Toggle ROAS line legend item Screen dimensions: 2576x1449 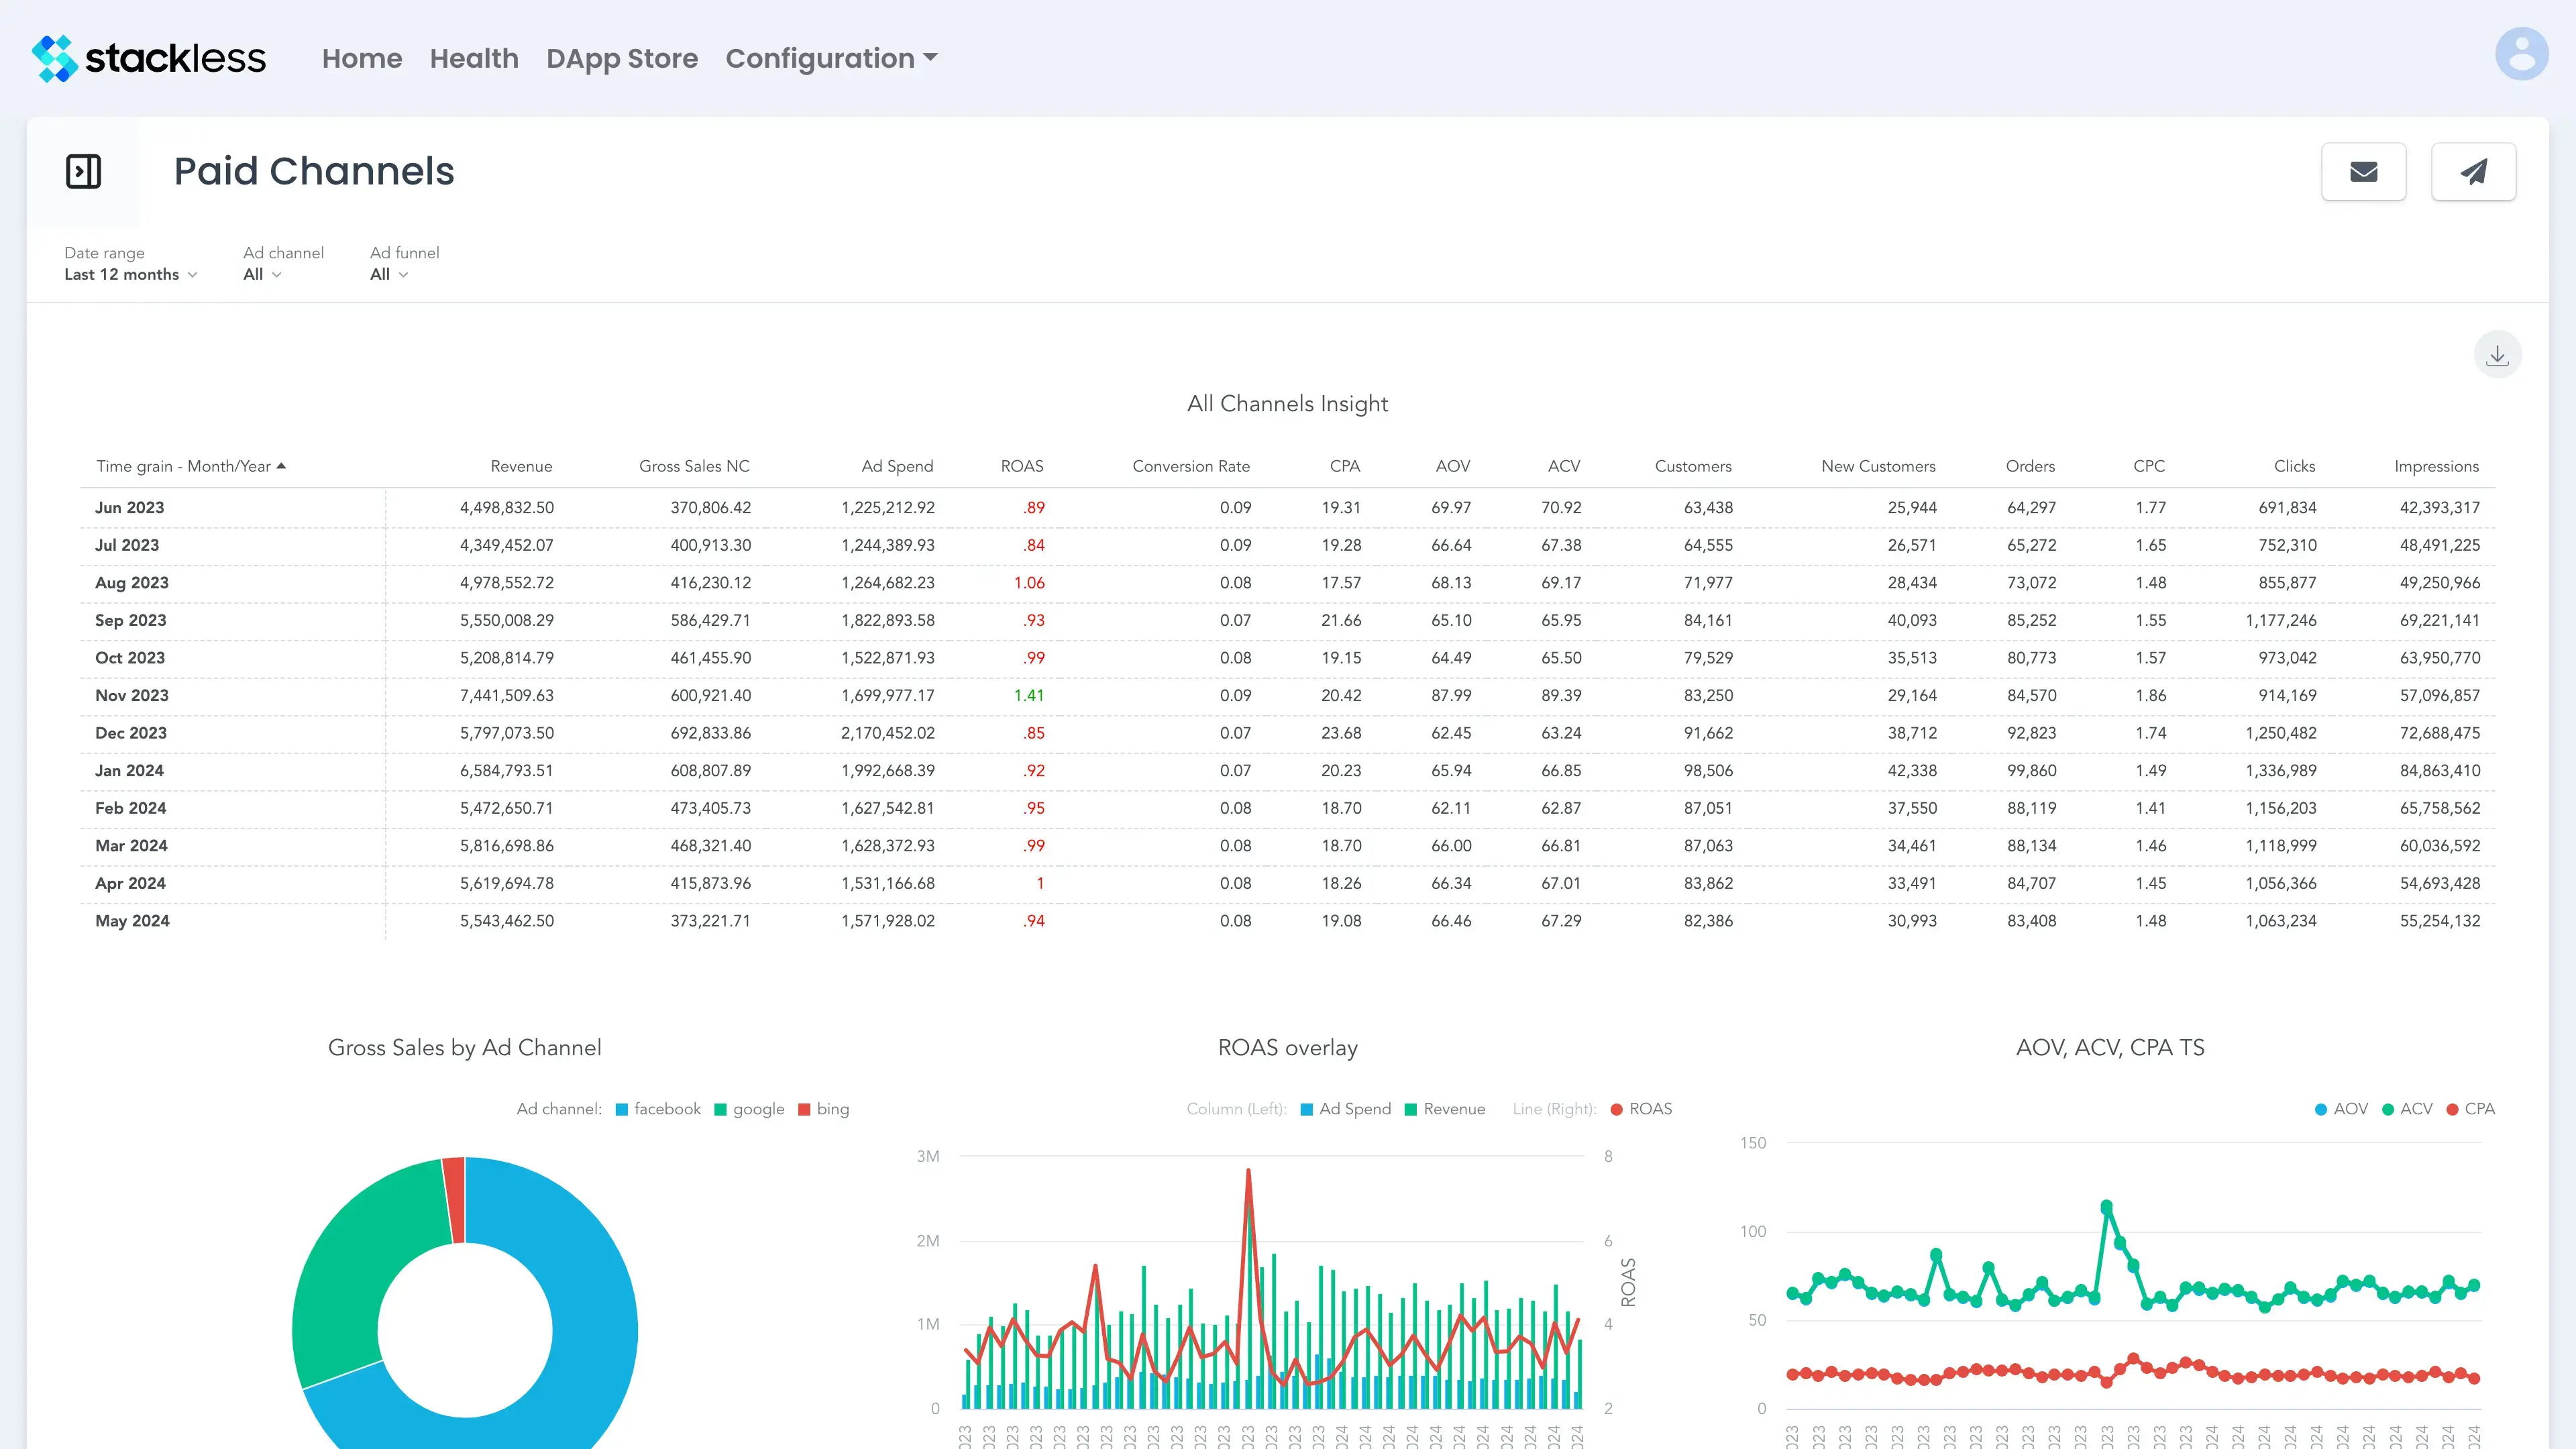coord(1641,1109)
